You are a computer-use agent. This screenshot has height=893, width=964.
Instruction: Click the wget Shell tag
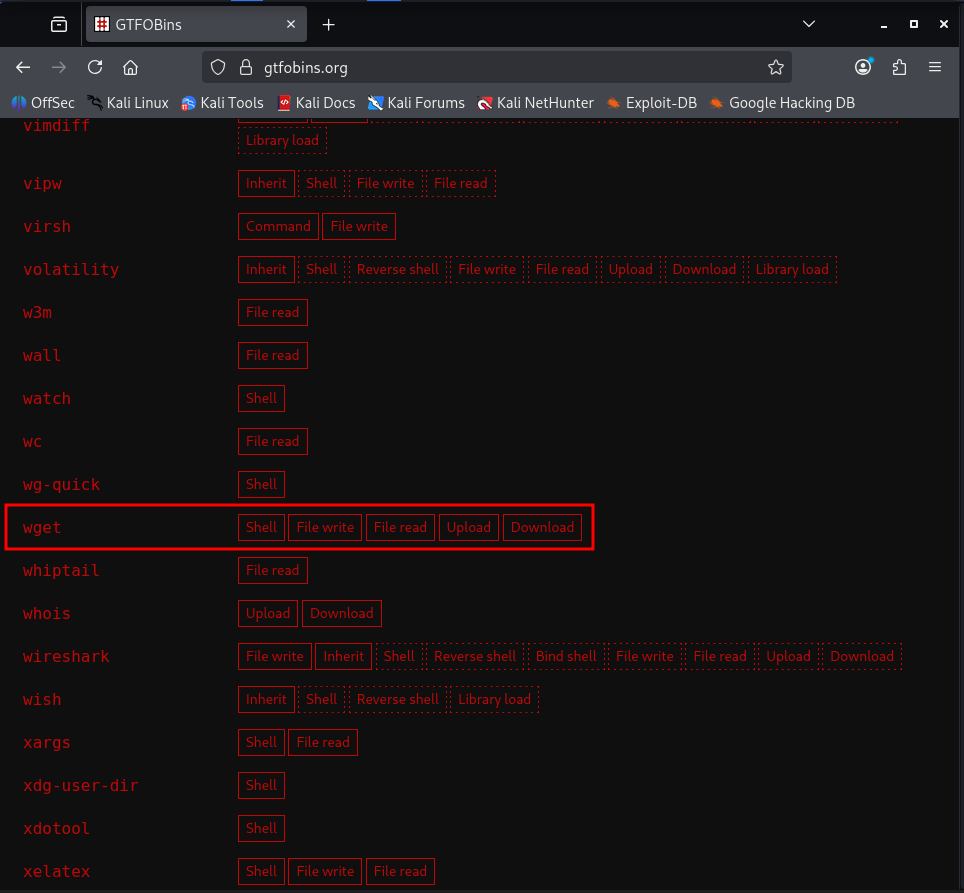(261, 527)
